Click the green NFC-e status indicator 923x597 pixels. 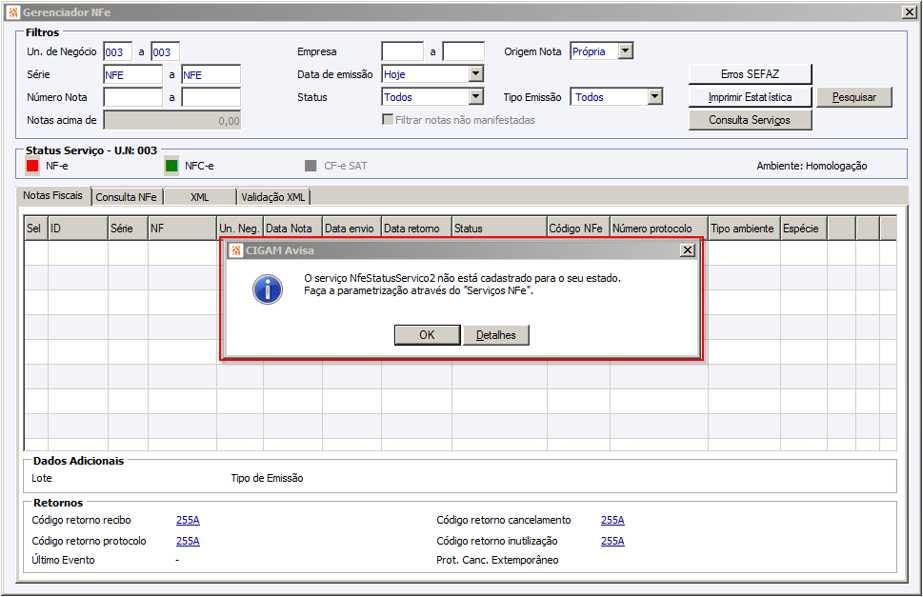171,166
